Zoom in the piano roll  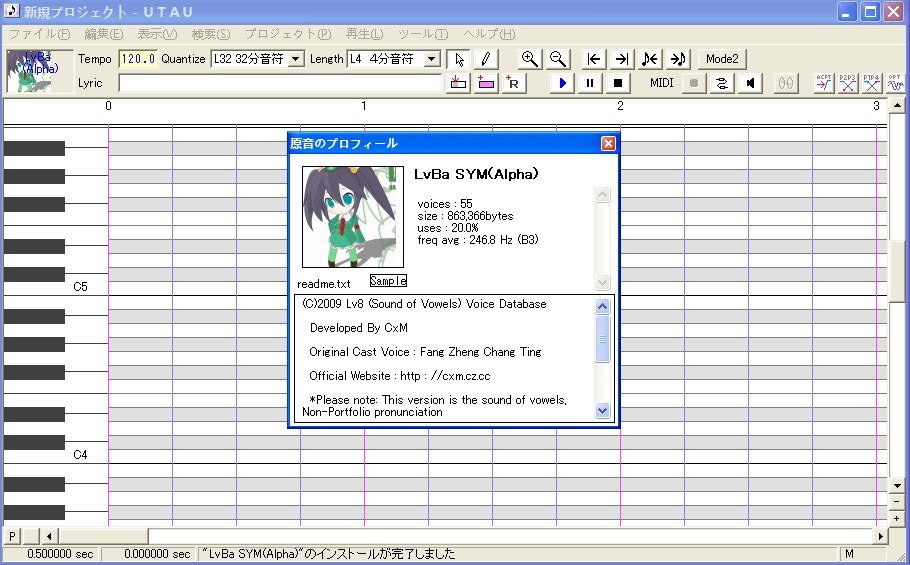(x=529, y=59)
